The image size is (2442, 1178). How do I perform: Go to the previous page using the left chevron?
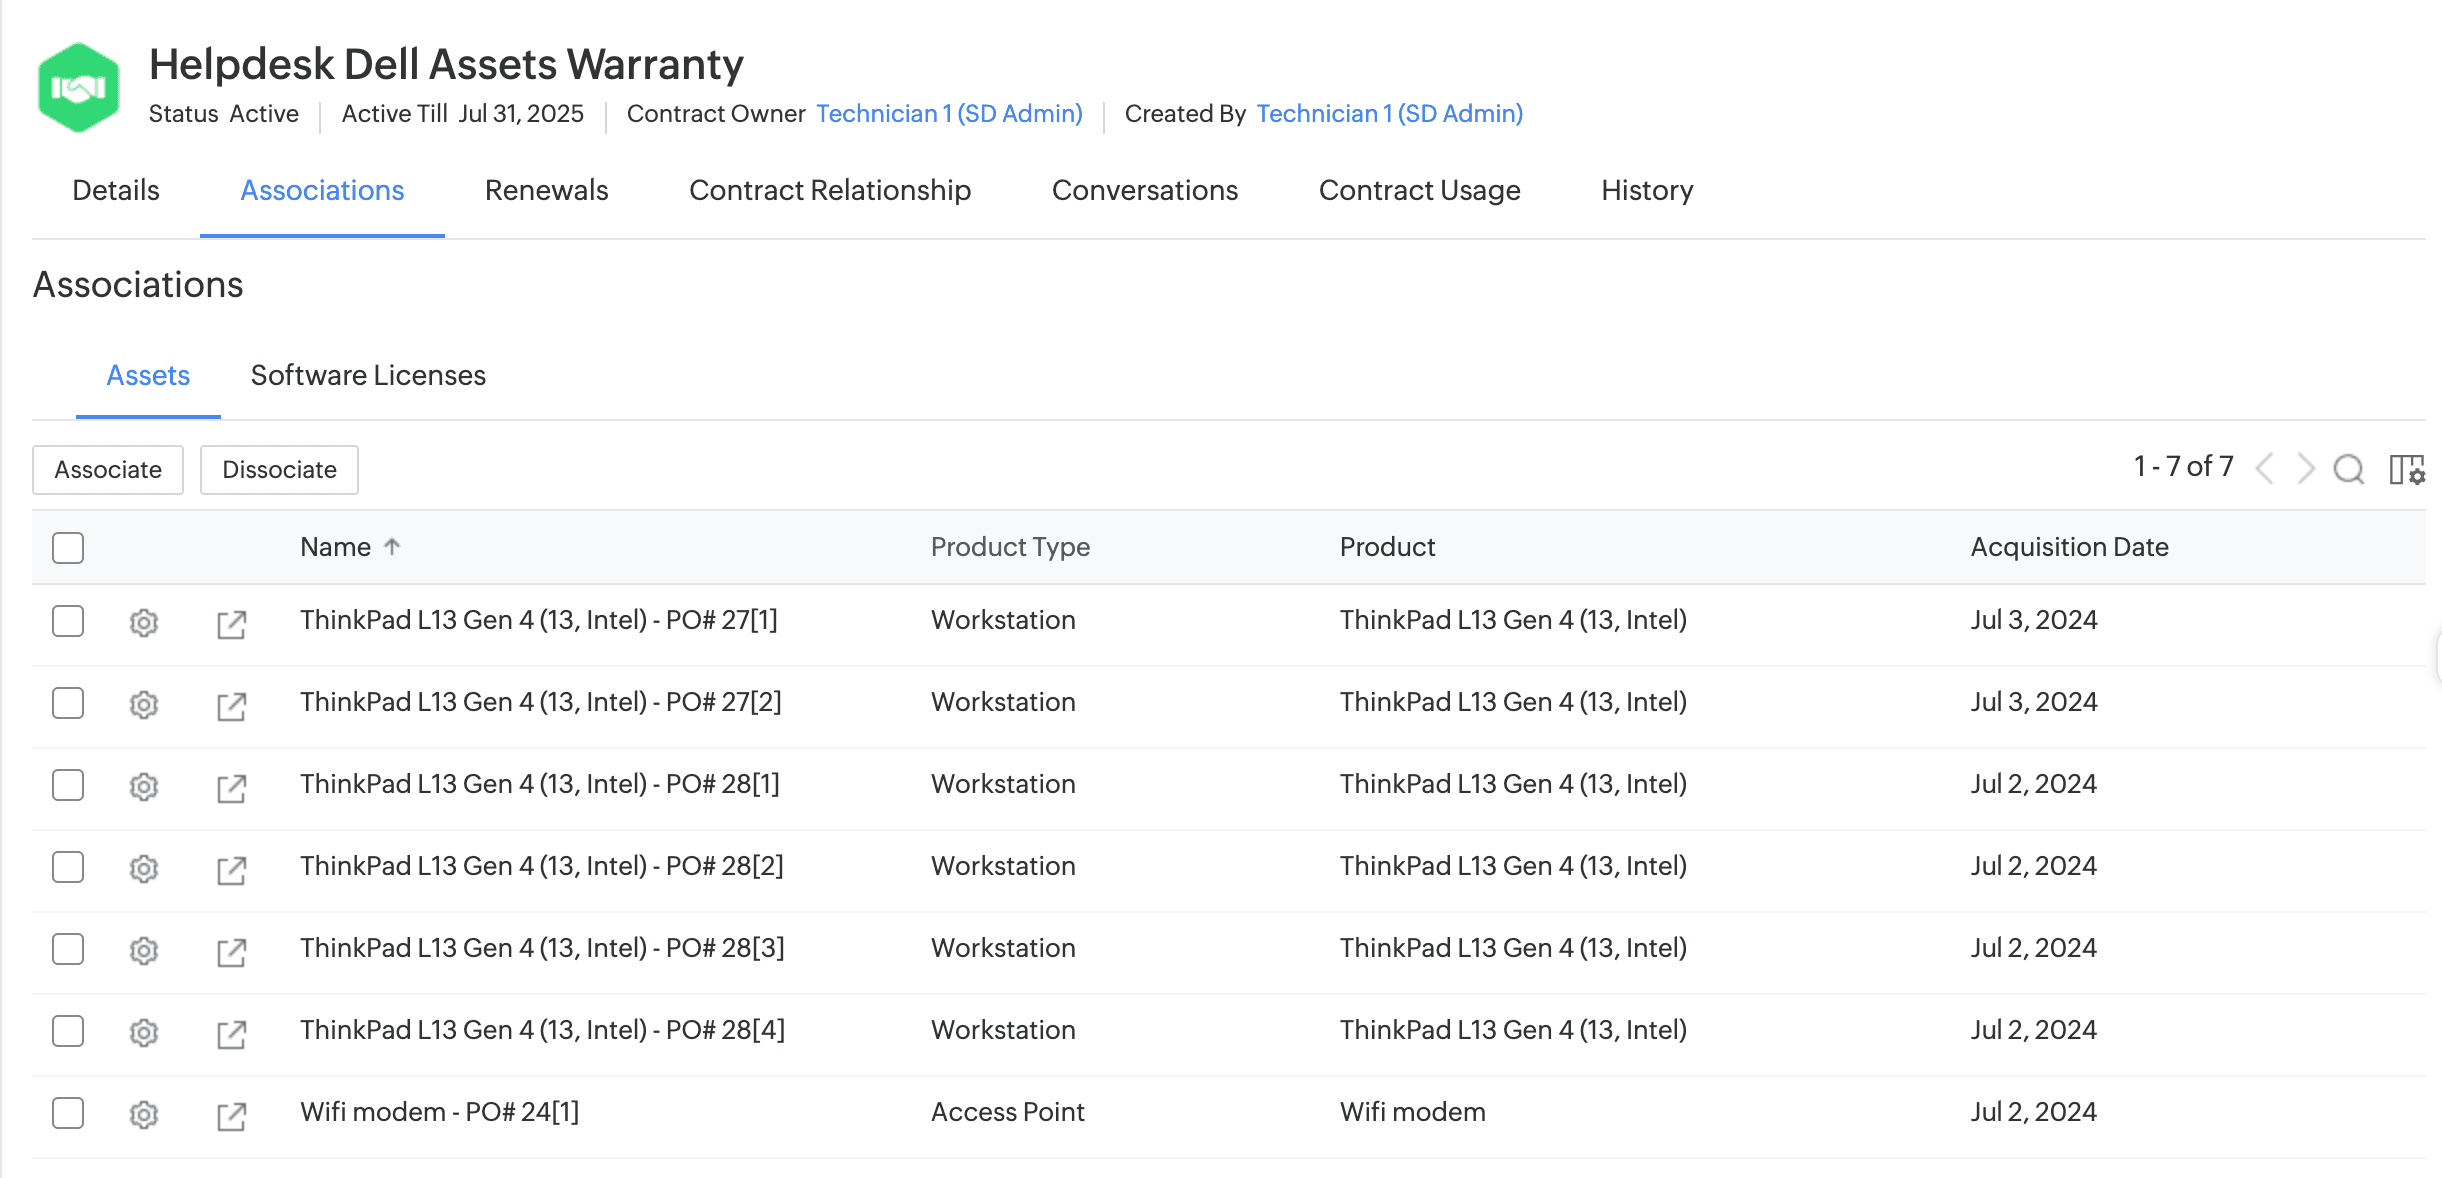(2265, 468)
